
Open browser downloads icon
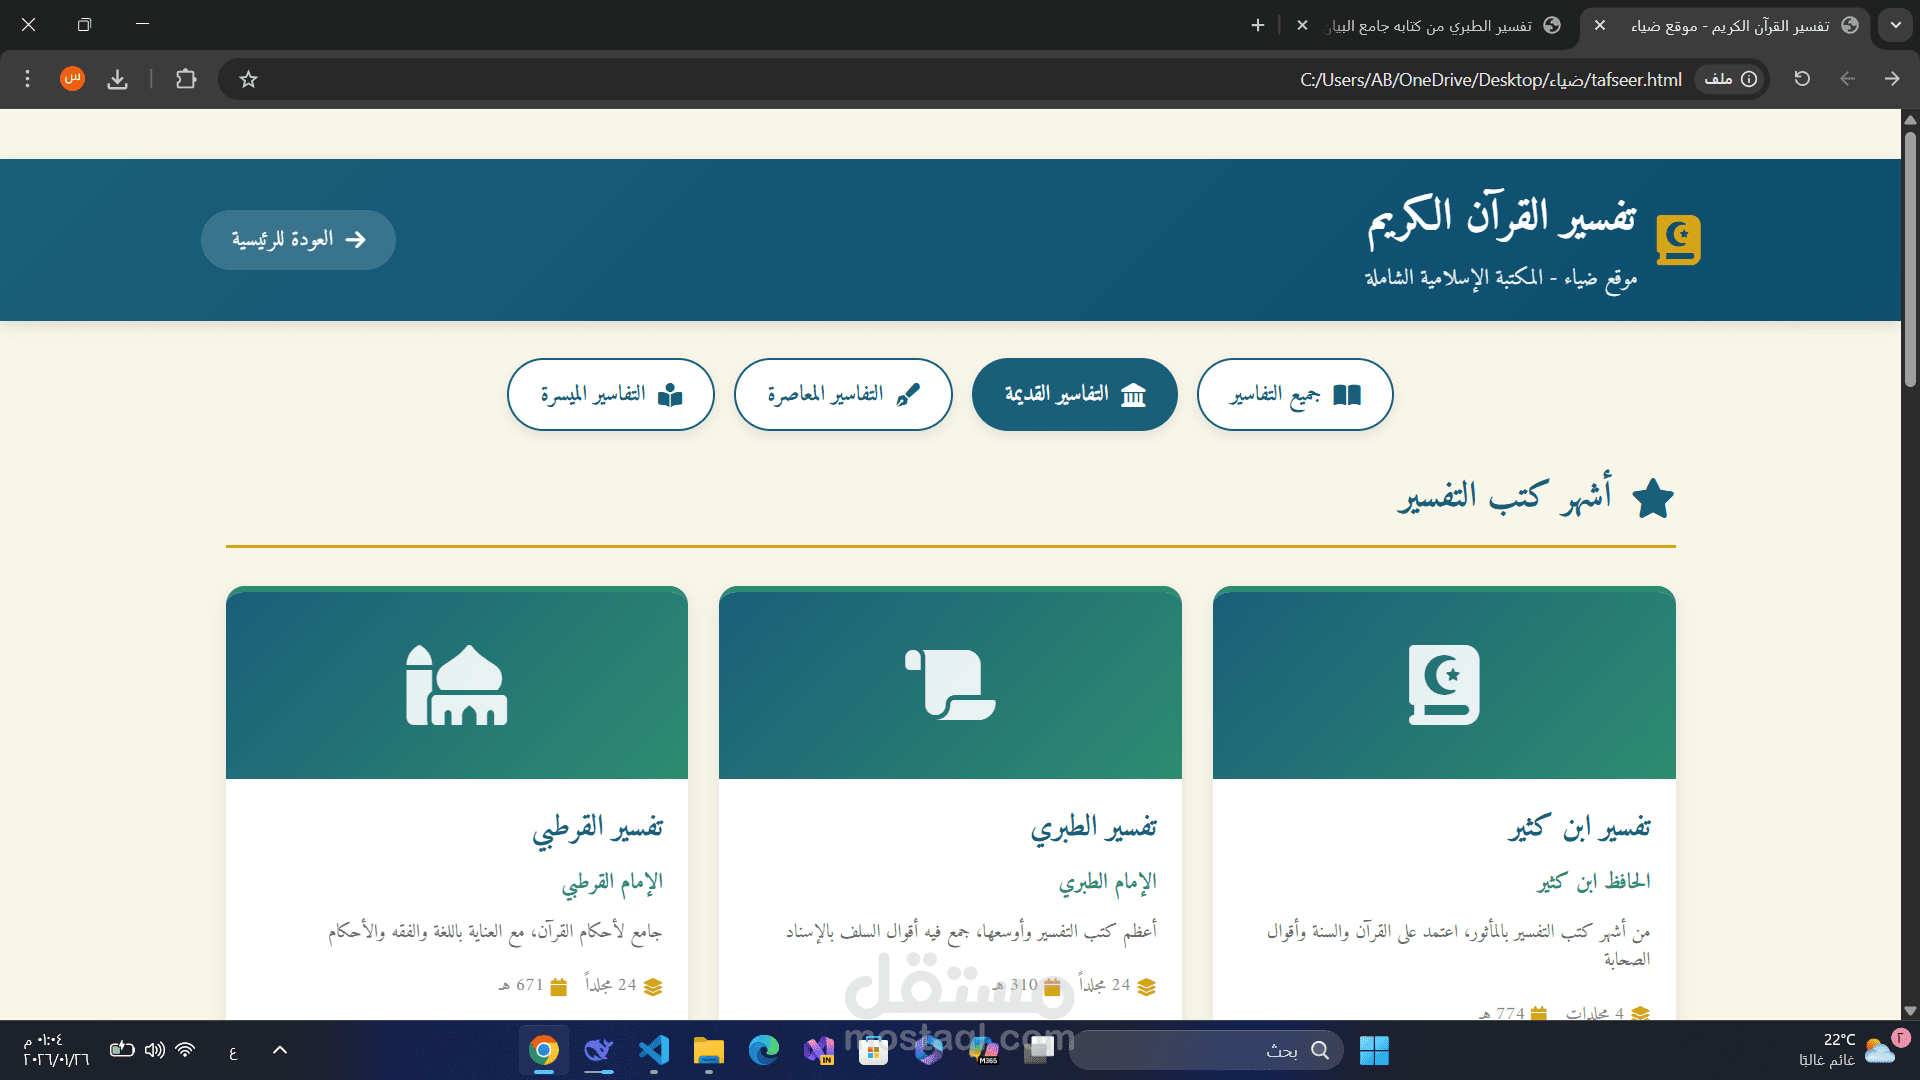(118, 79)
